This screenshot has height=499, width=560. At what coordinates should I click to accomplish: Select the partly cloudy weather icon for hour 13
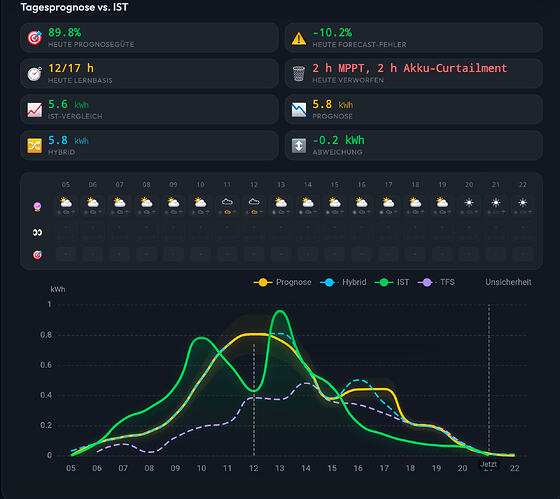point(281,203)
